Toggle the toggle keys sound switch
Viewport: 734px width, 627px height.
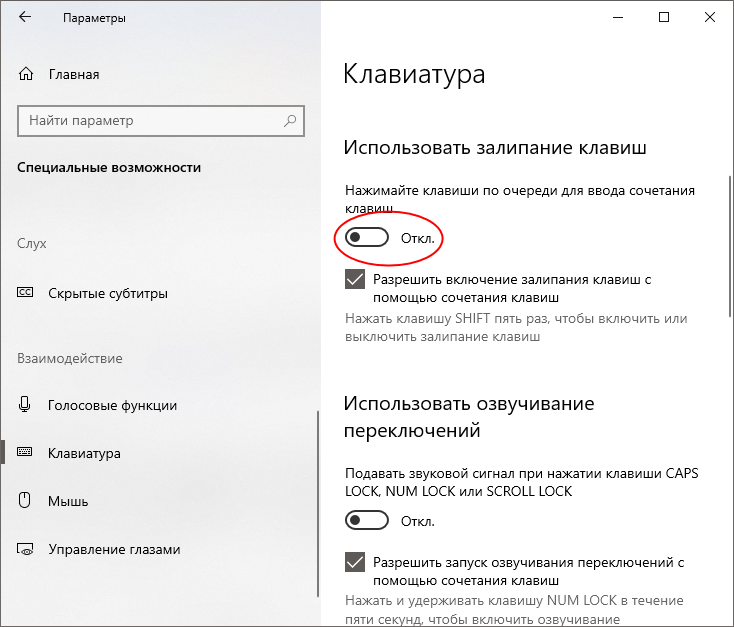point(367,520)
